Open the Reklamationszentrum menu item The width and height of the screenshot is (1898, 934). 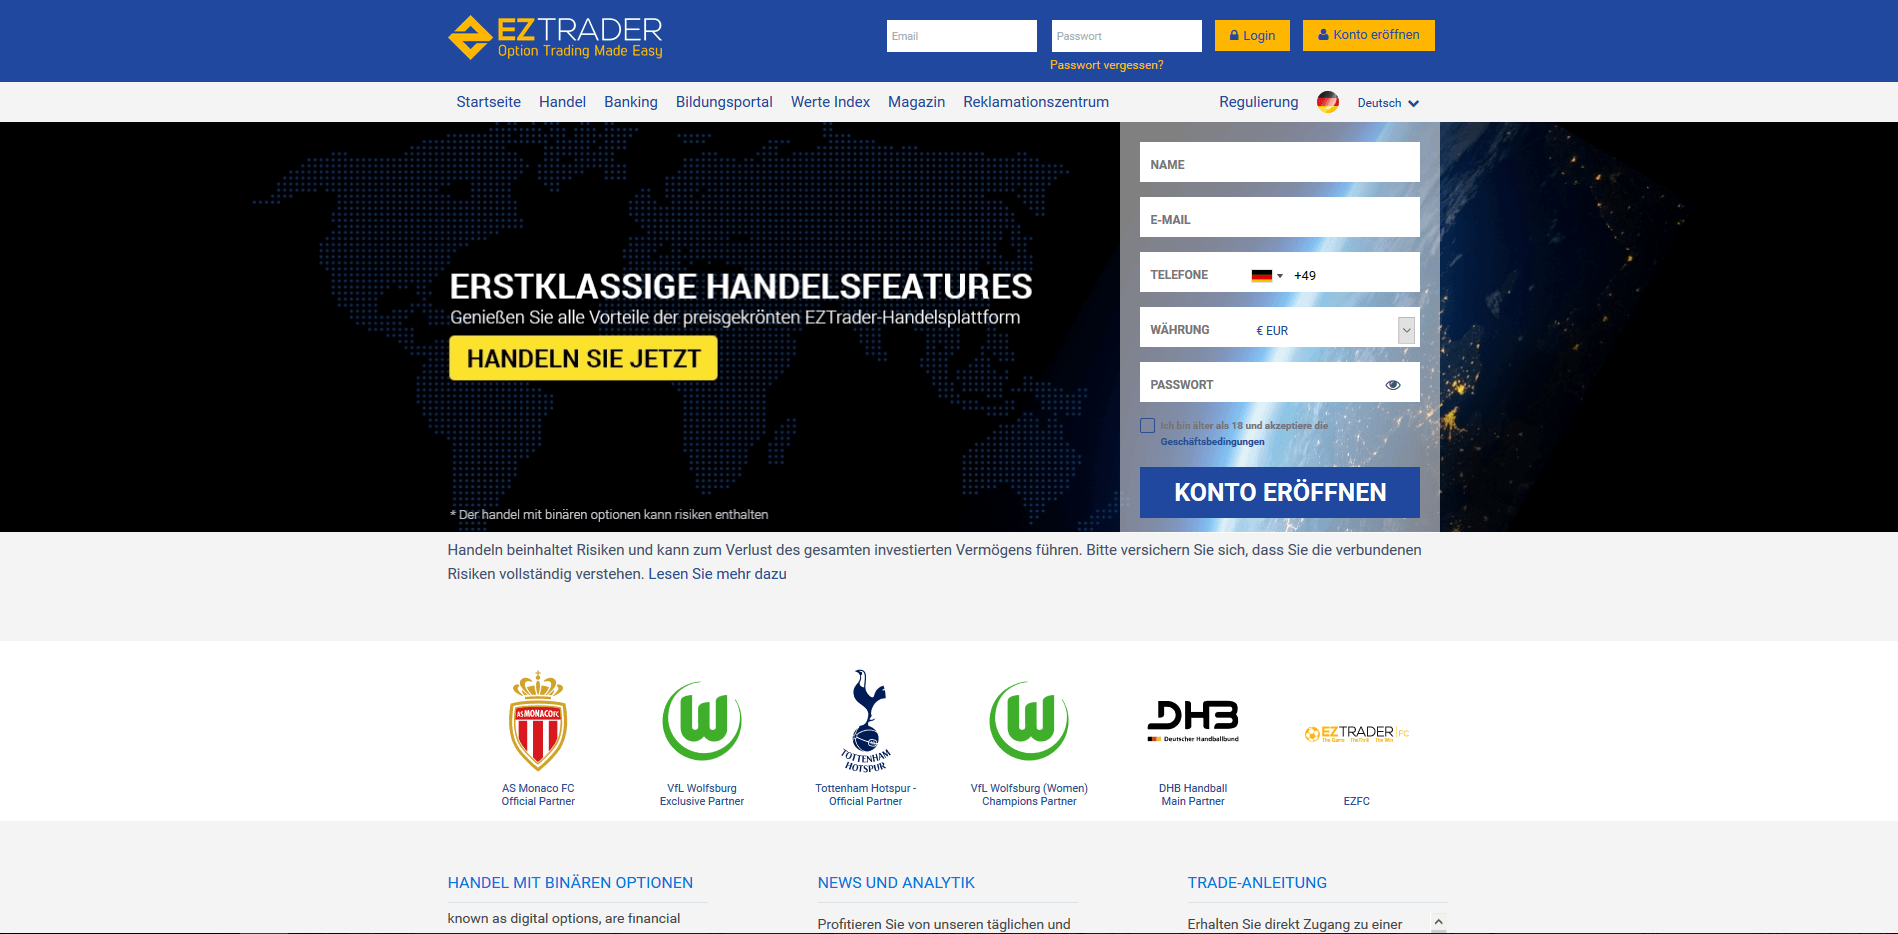coord(1036,102)
